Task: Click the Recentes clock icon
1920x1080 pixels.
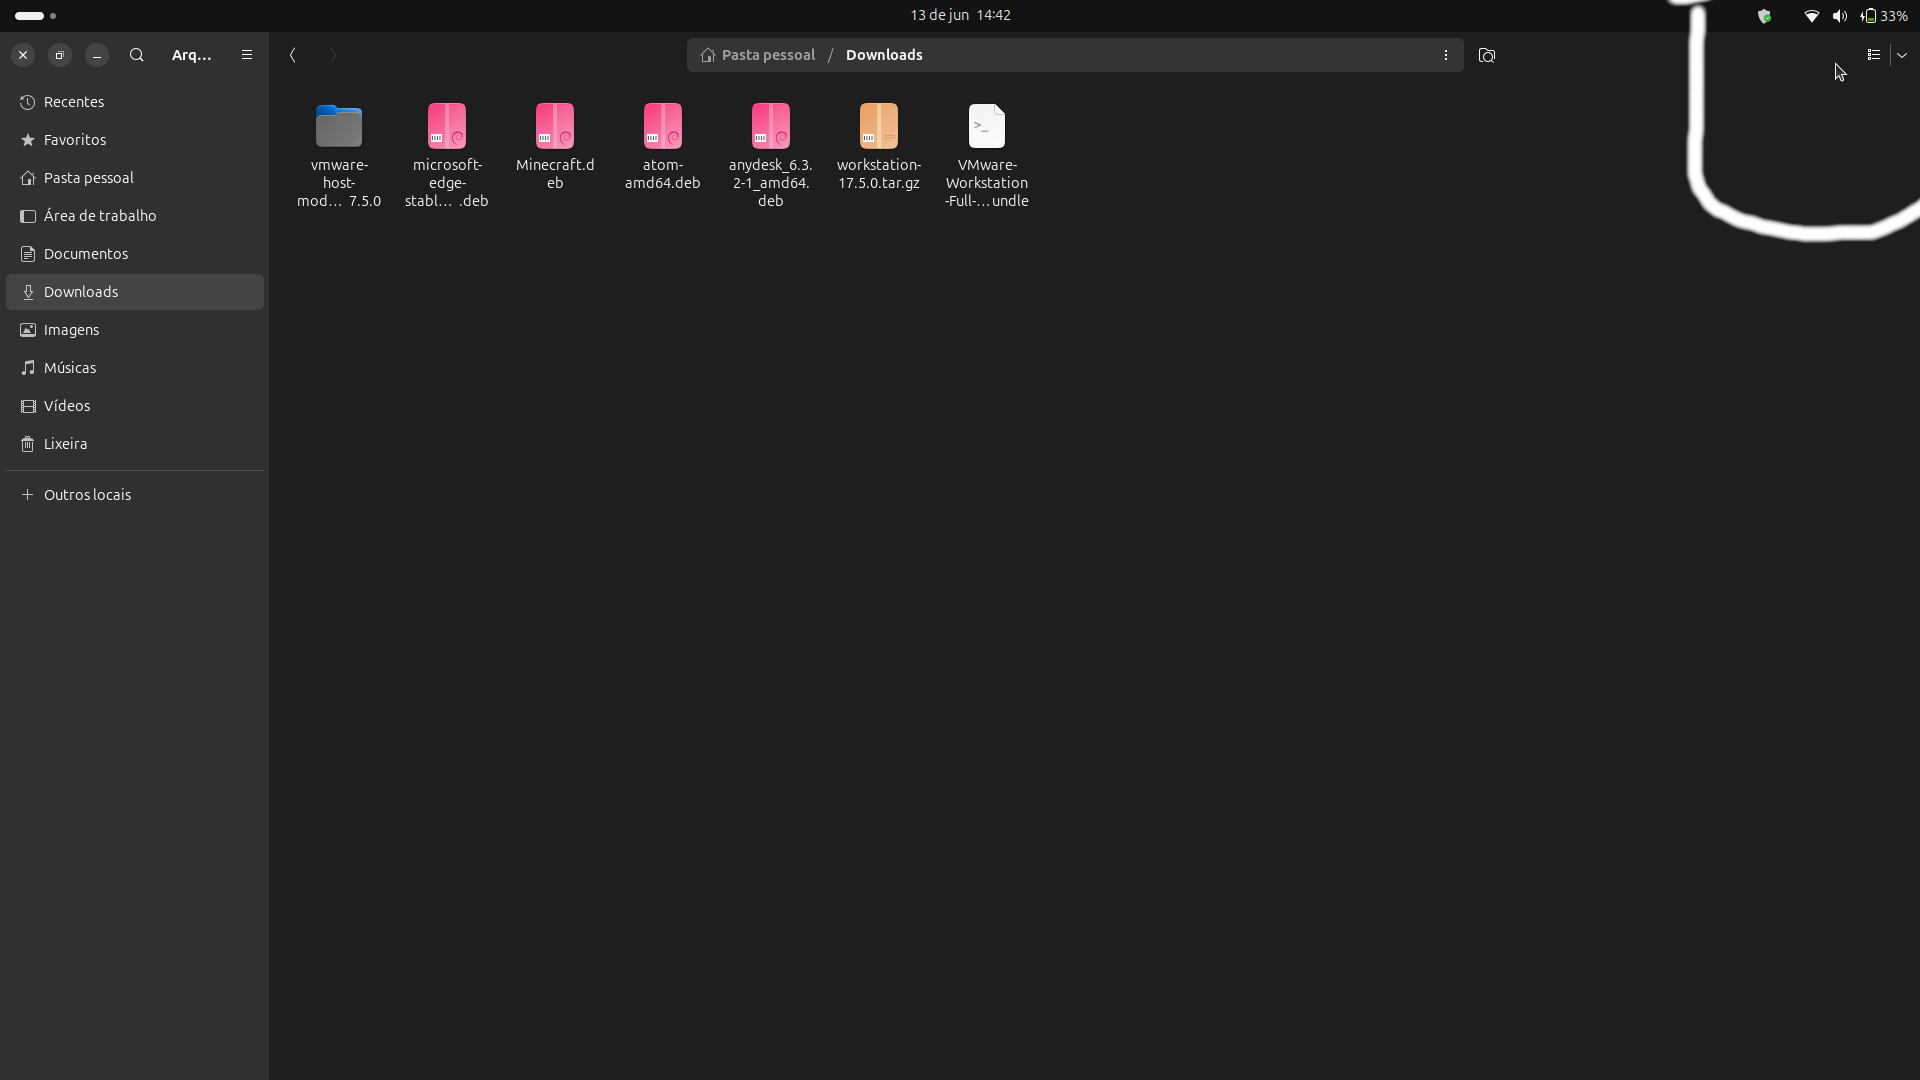Action: [x=28, y=102]
